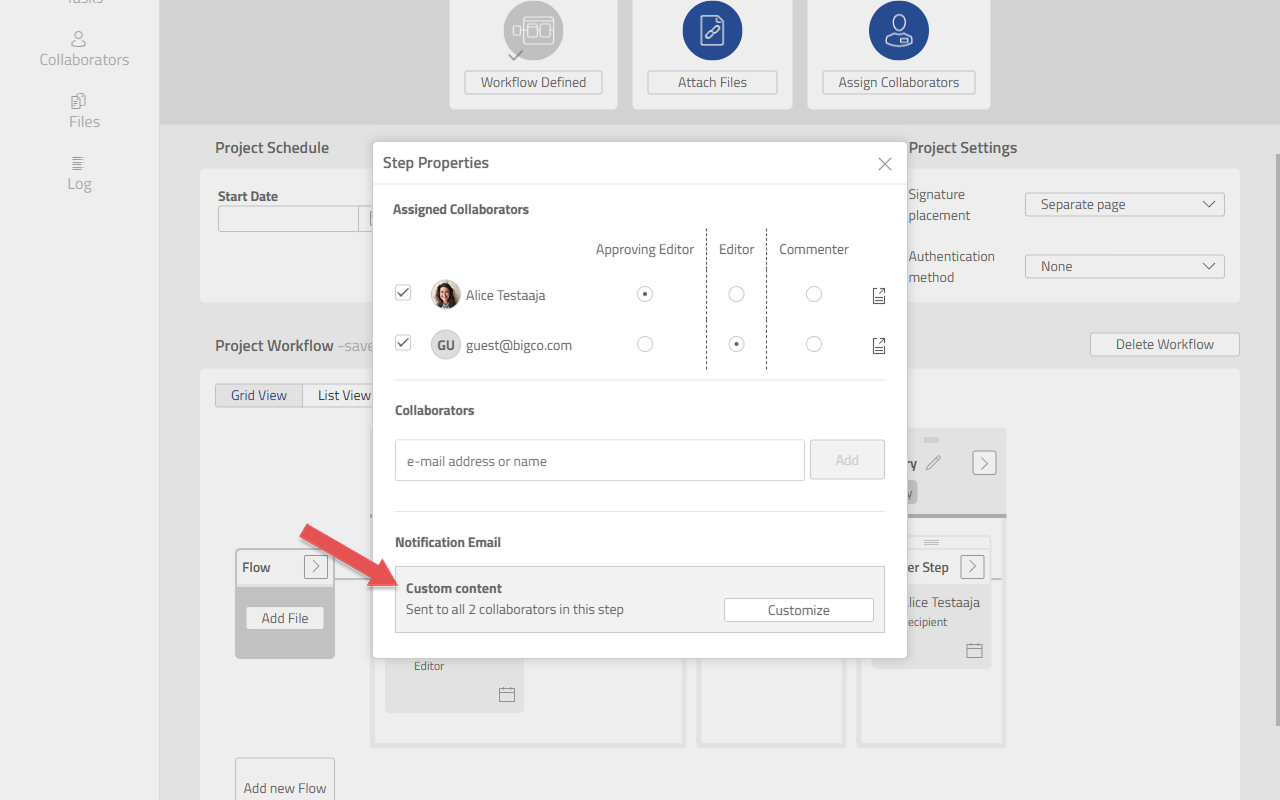
Task: Open the Files sidebar section
Action: 84,111
